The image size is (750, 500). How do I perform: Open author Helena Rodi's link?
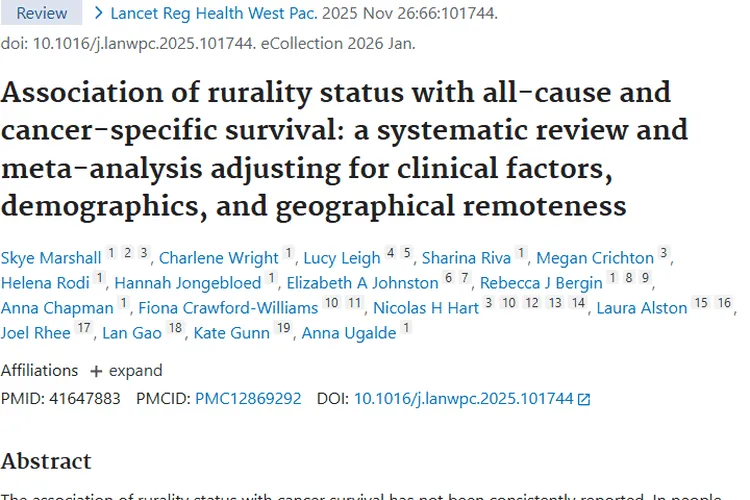[x=46, y=283]
